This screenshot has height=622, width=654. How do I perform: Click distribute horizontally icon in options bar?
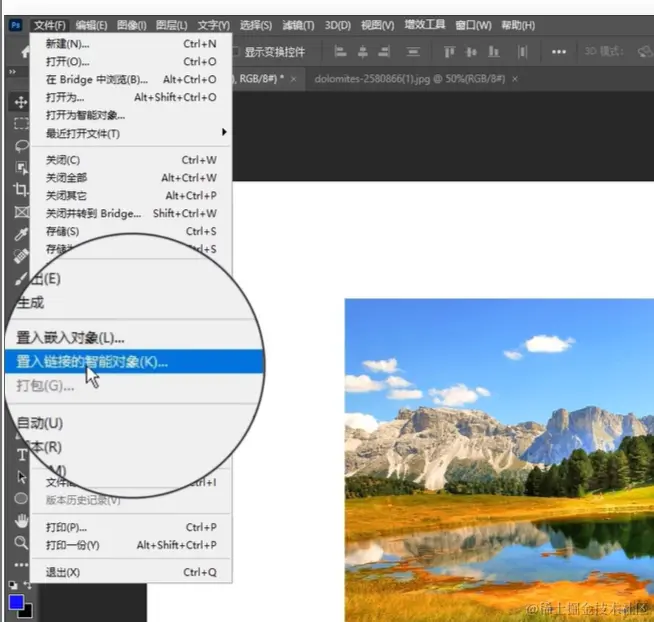tap(522, 51)
